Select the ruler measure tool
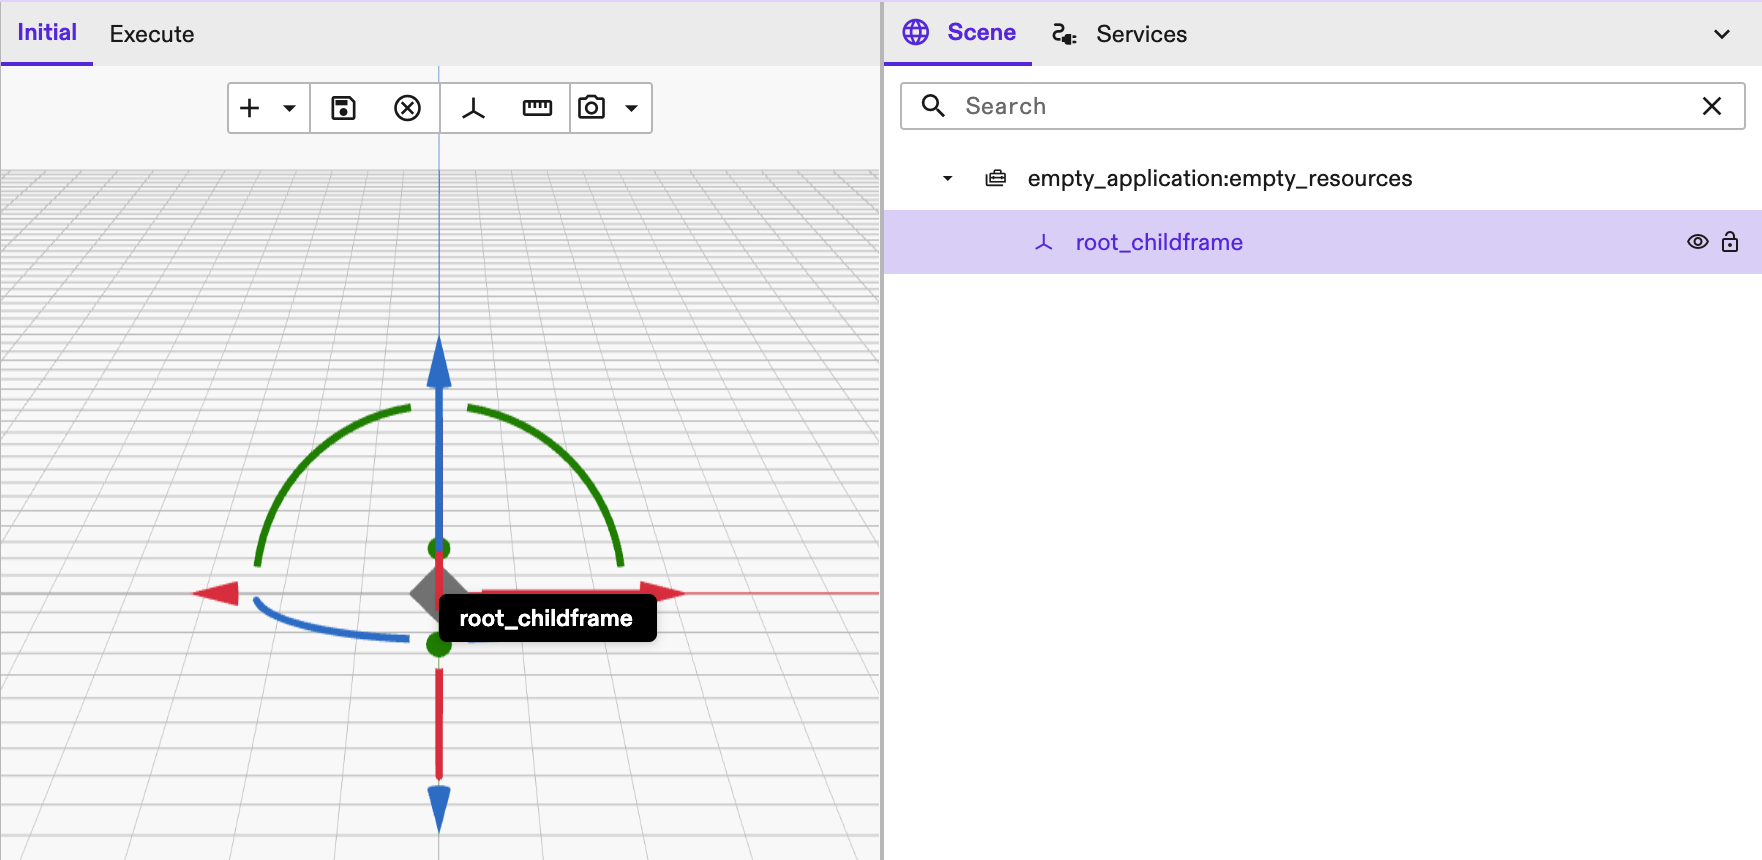Image resolution: width=1762 pixels, height=860 pixels. (537, 108)
